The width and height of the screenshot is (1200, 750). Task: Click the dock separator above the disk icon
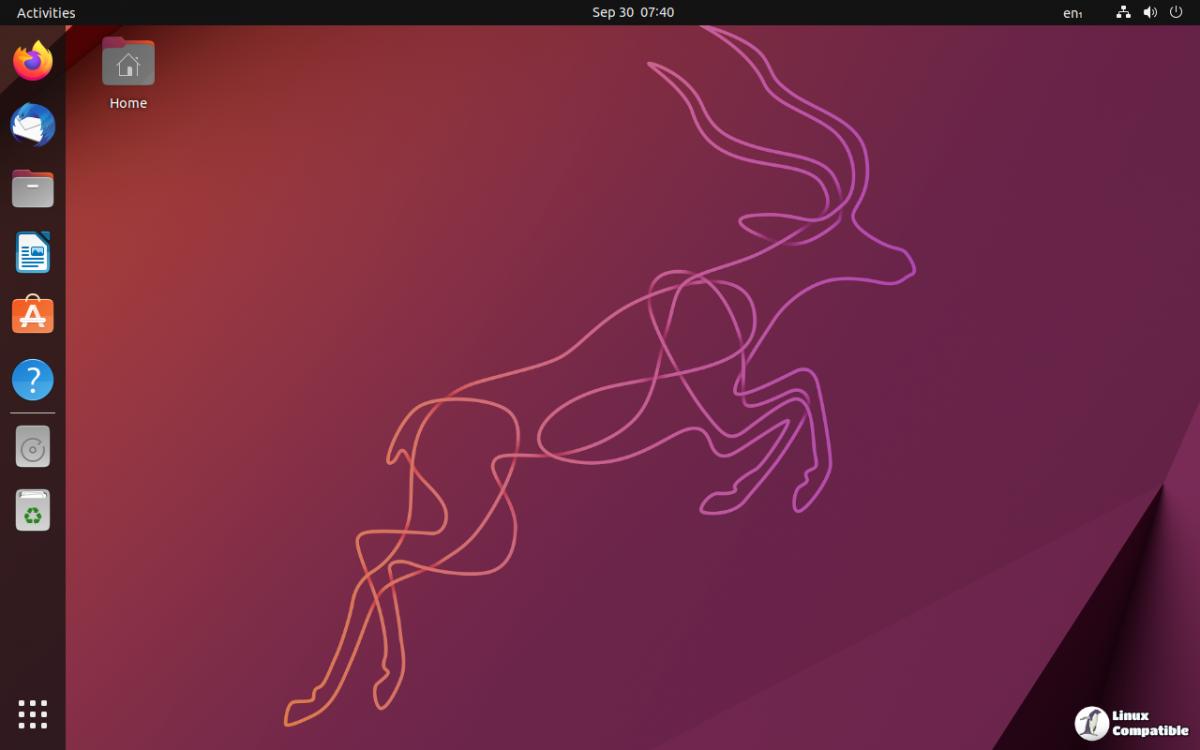tap(32, 412)
